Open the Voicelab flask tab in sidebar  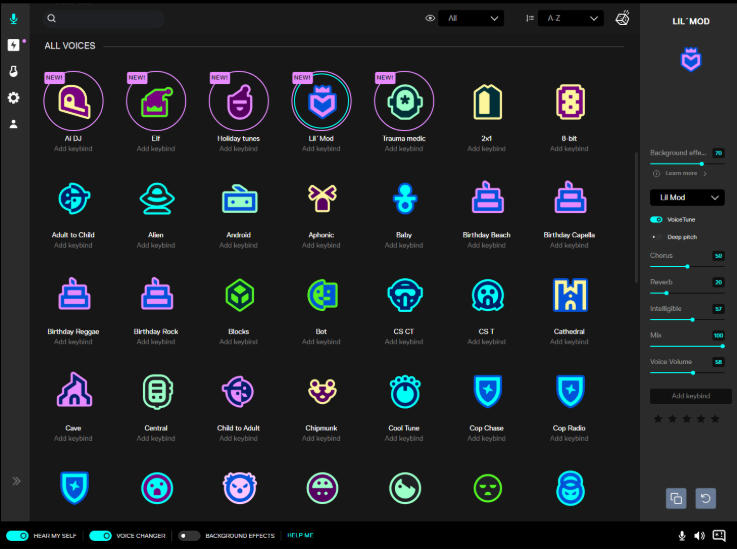click(14, 71)
